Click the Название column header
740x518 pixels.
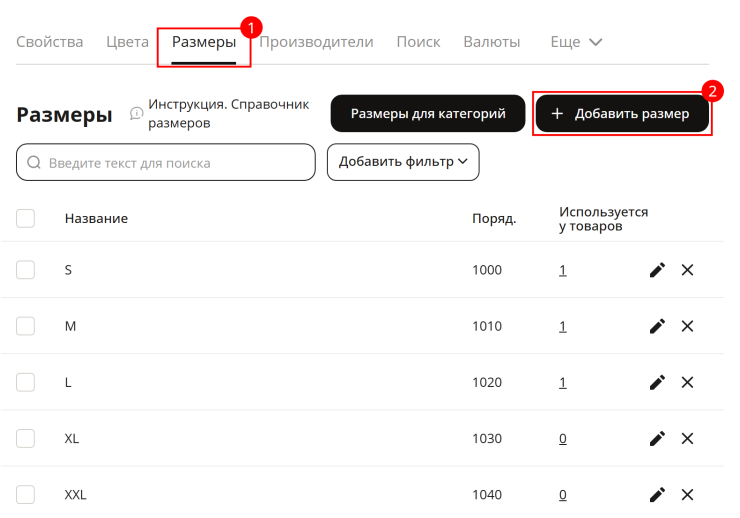click(x=96, y=218)
